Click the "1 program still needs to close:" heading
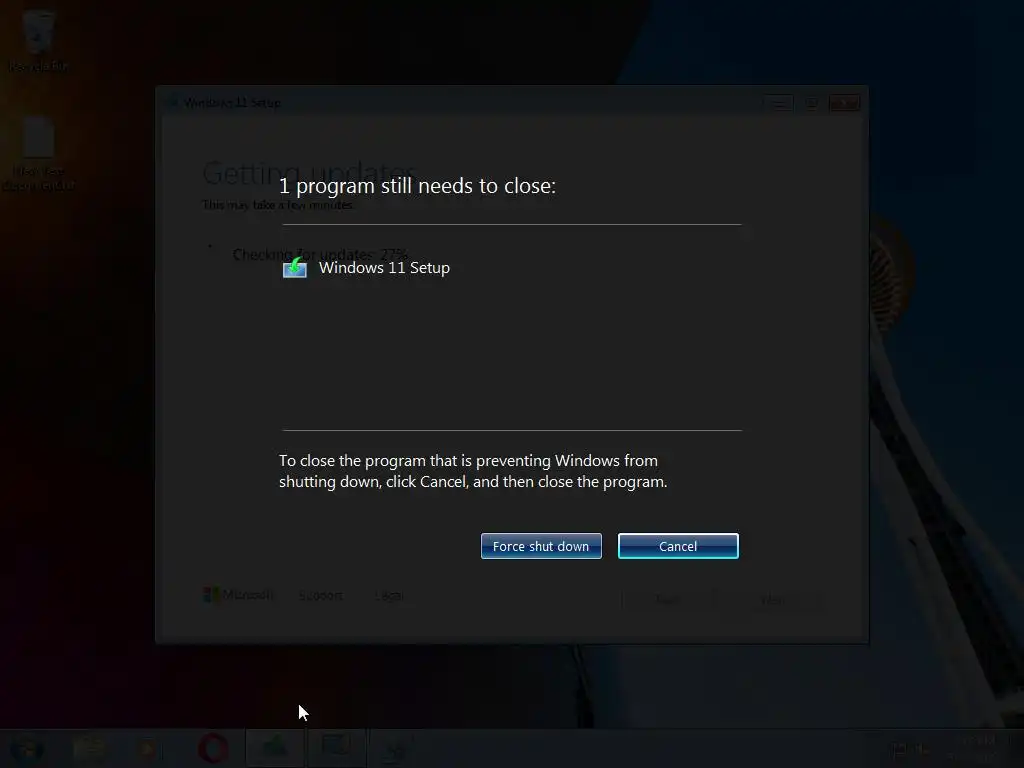The height and width of the screenshot is (768, 1024). coord(417,186)
